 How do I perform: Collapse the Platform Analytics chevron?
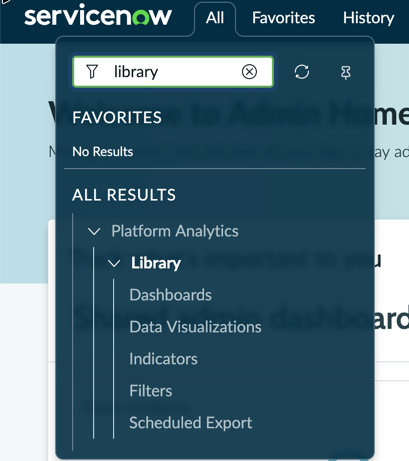pyautogui.click(x=94, y=231)
